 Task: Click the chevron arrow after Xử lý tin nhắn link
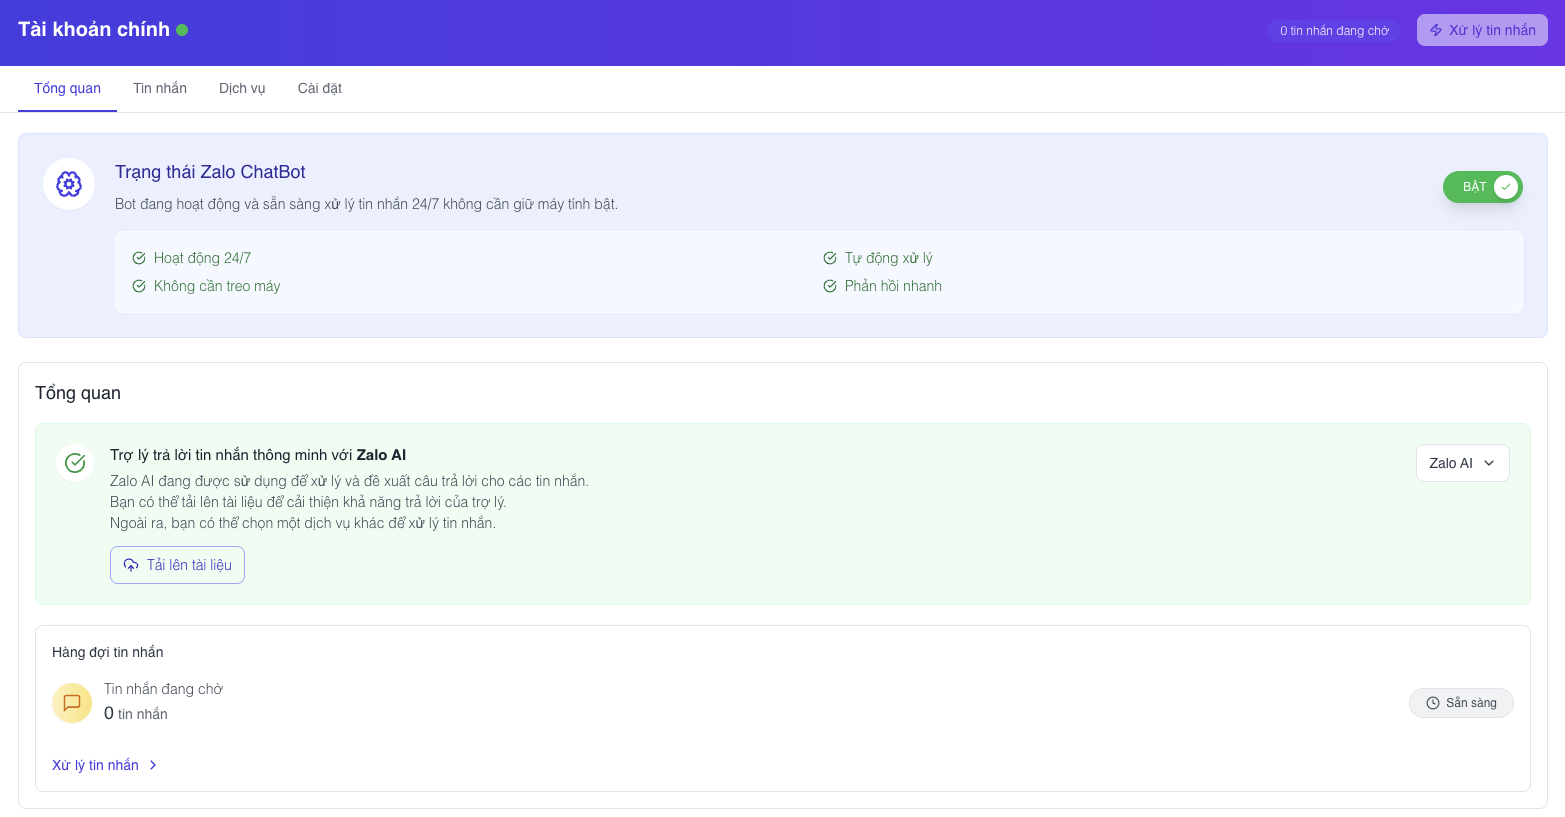tap(153, 765)
